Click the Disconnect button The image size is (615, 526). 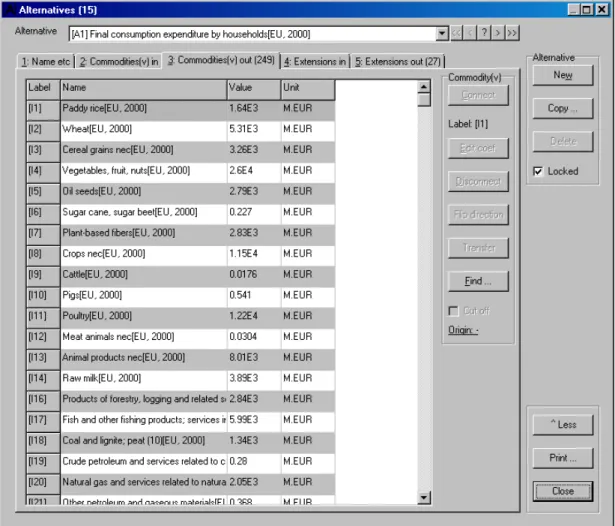tap(478, 182)
